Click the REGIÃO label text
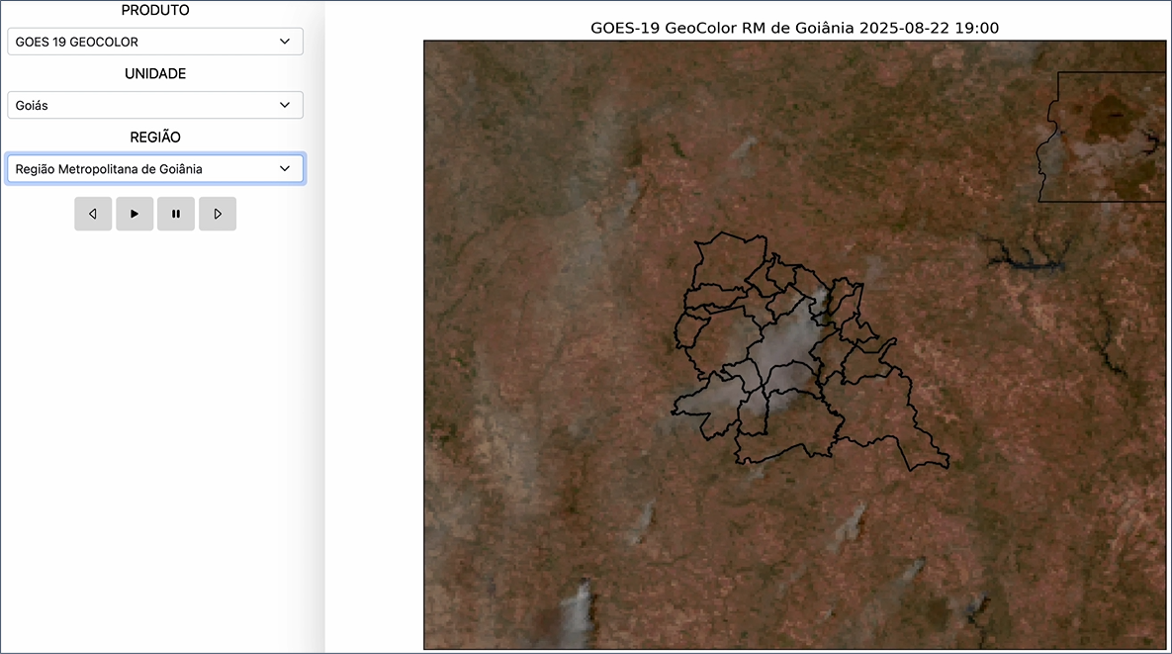The height and width of the screenshot is (654, 1172). pyautogui.click(x=155, y=138)
